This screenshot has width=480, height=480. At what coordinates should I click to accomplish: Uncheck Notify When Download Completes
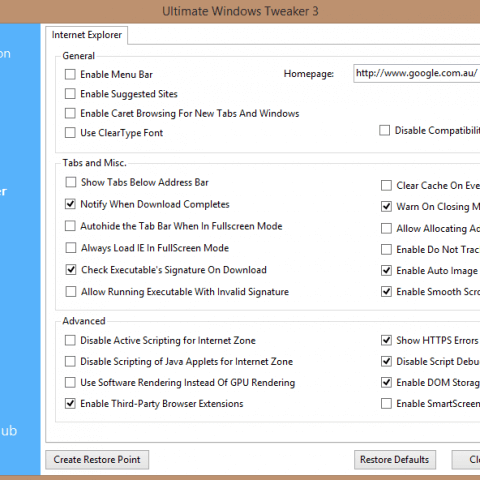[x=70, y=204]
